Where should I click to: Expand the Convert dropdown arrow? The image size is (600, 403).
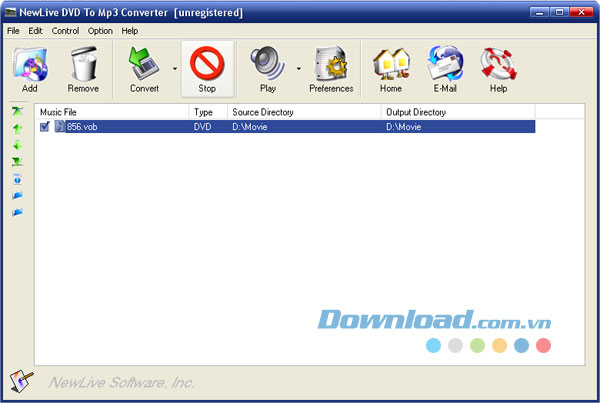click(x=175, y=69)
